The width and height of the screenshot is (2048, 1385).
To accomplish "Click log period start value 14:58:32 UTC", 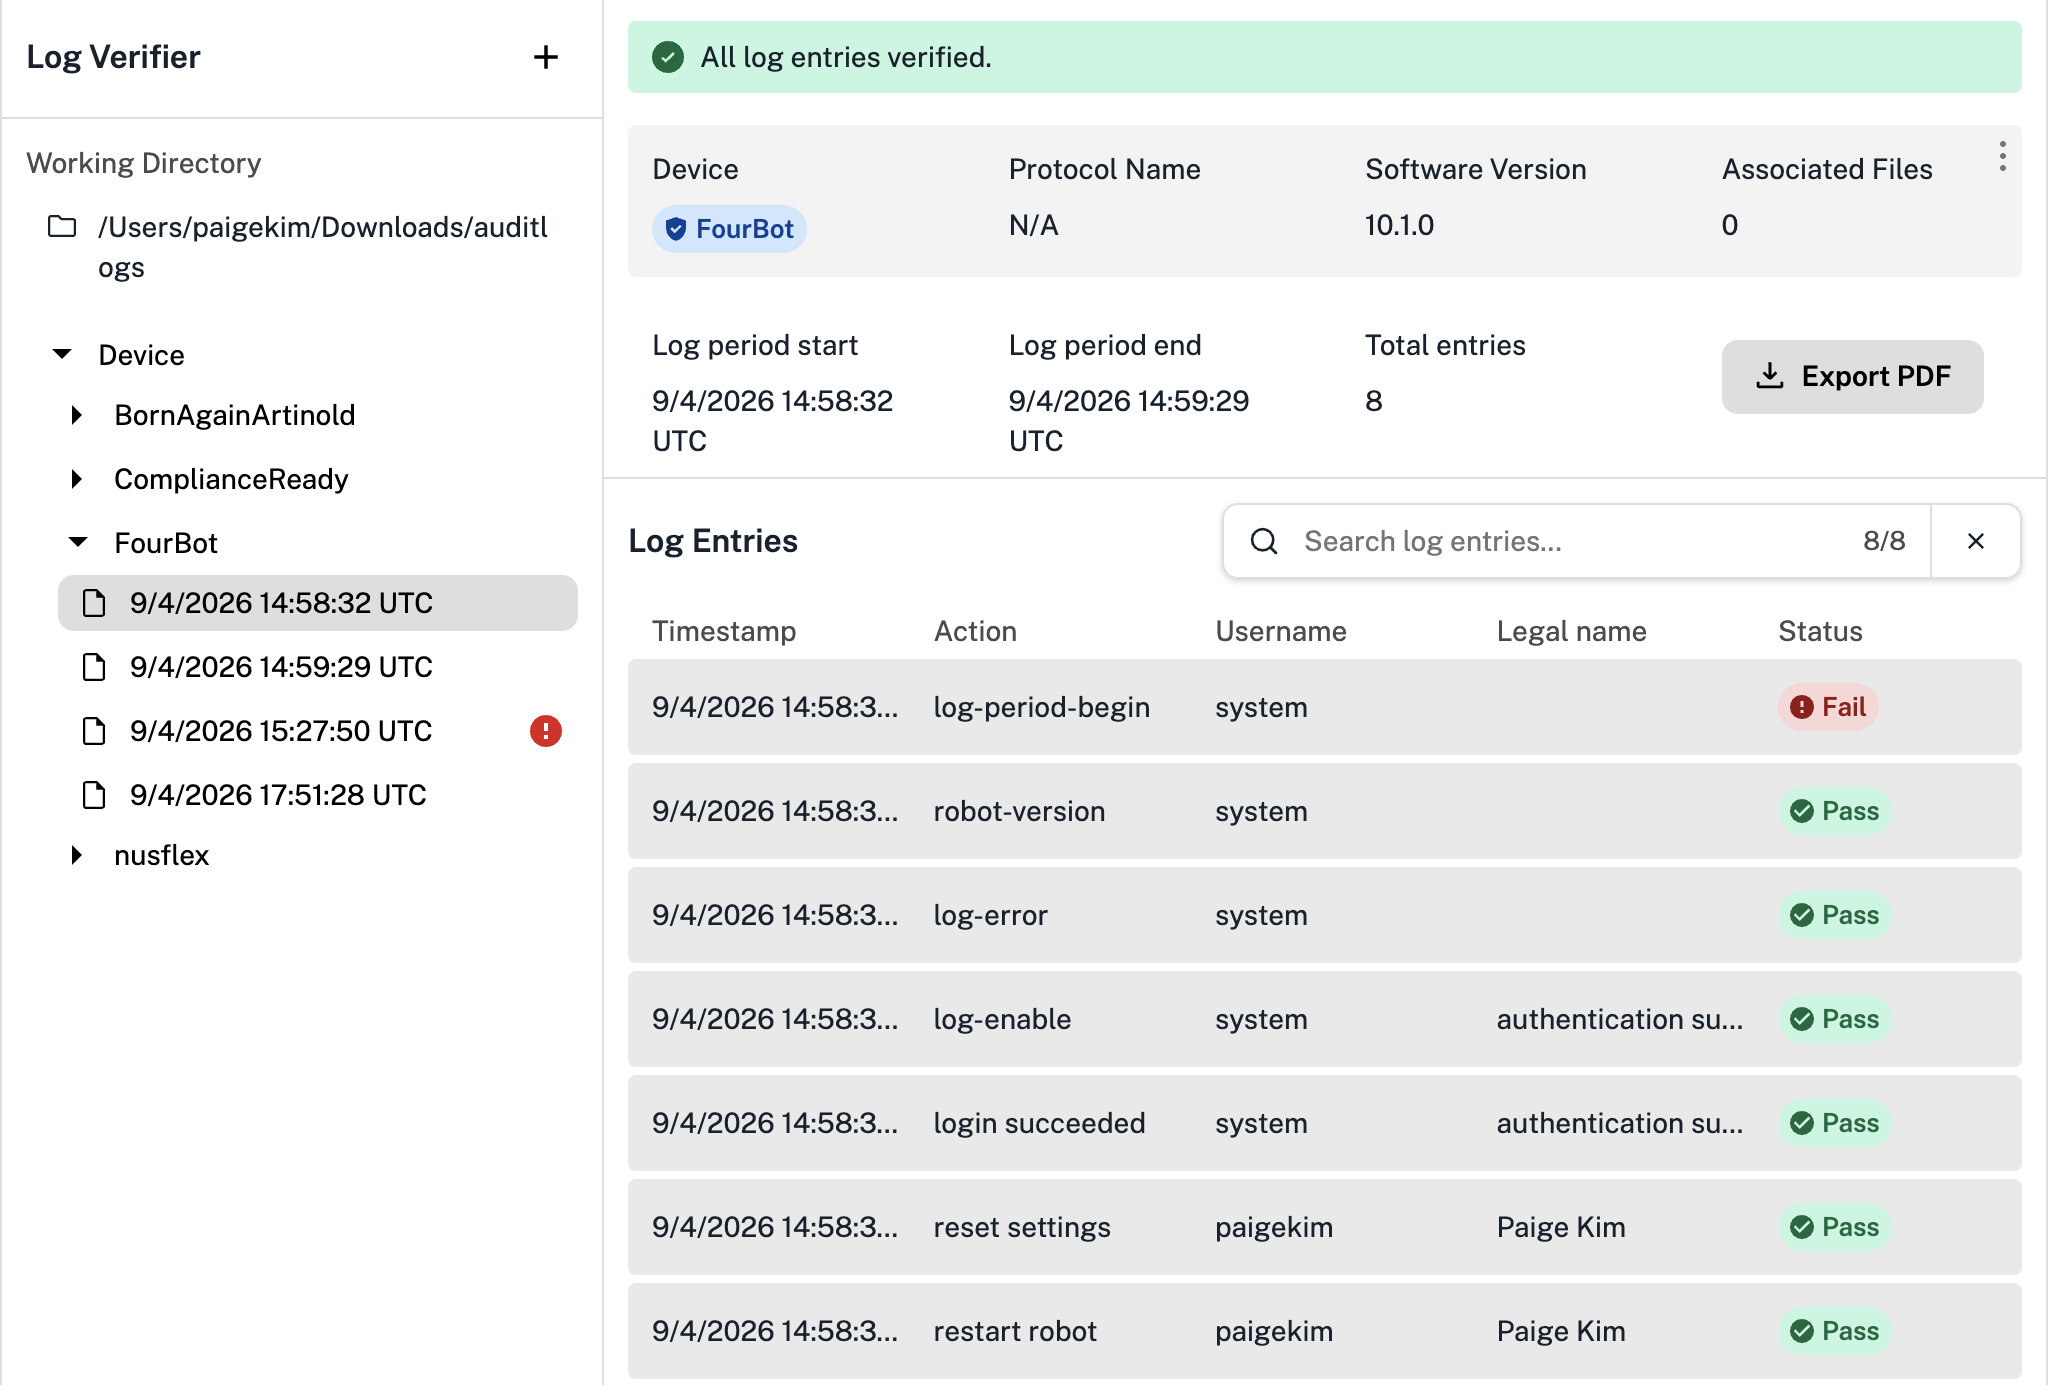I will tap(772, 421).
